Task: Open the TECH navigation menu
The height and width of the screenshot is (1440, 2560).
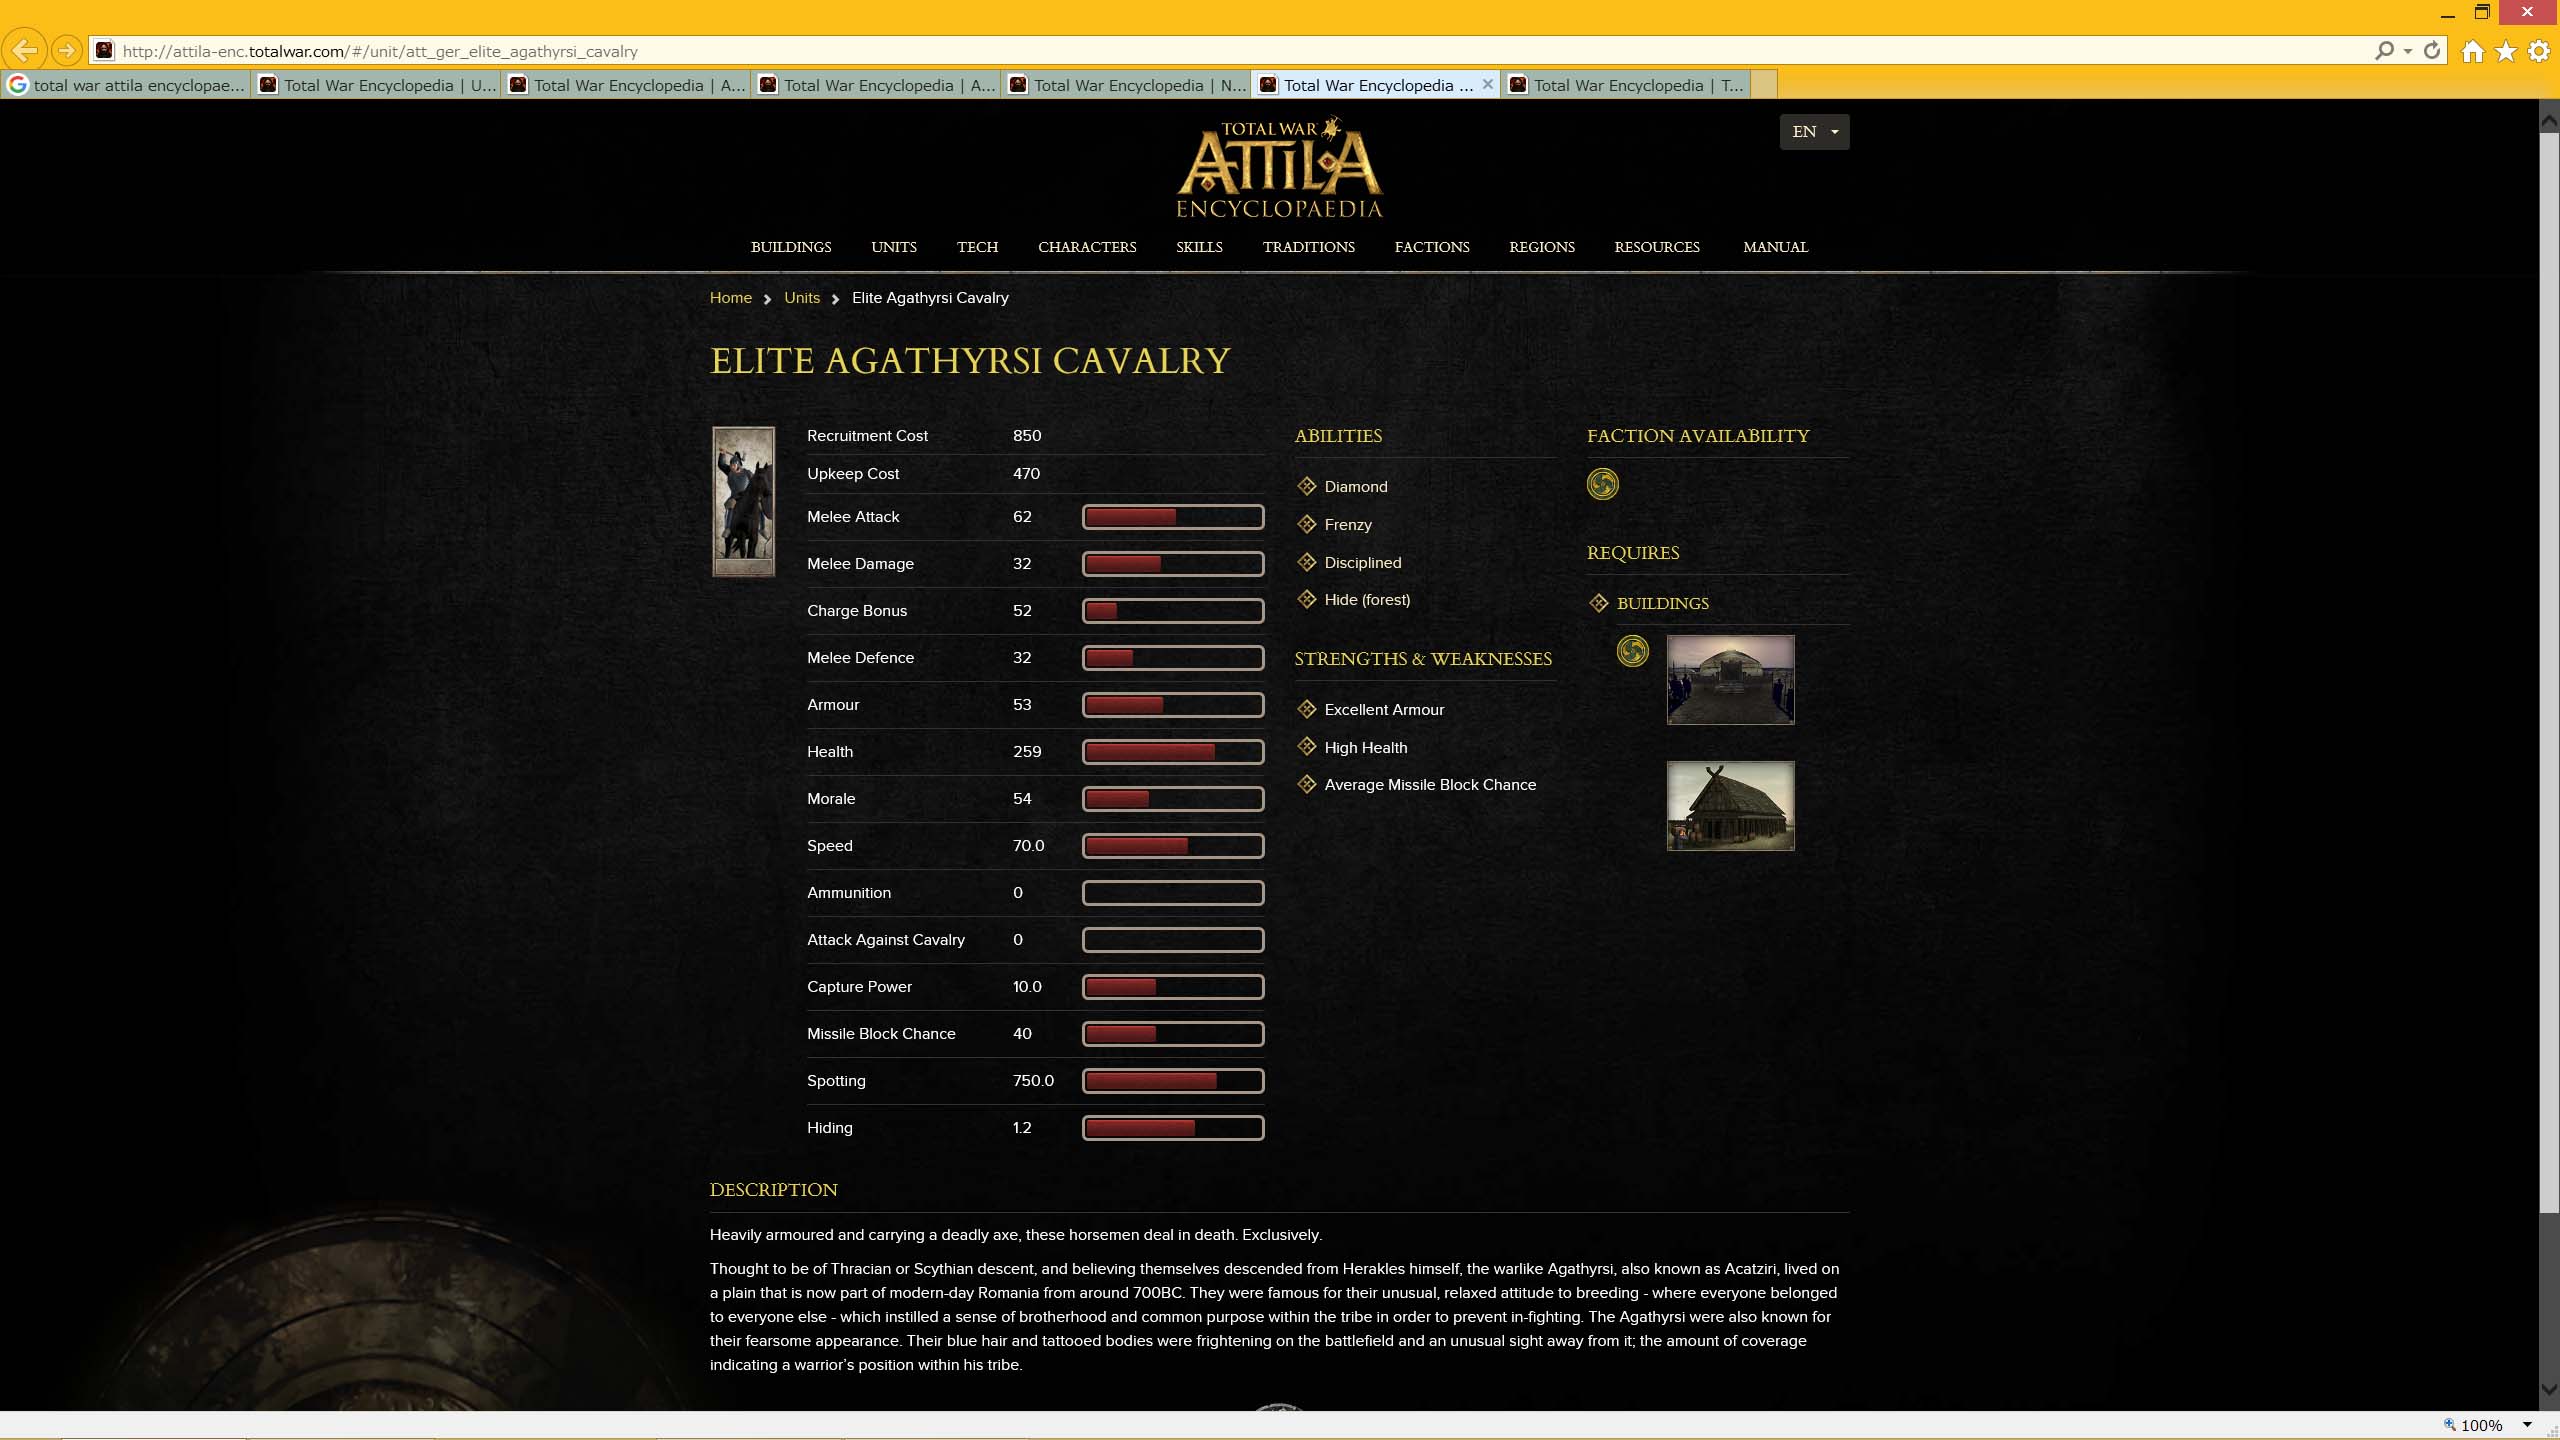Action: 977,247
